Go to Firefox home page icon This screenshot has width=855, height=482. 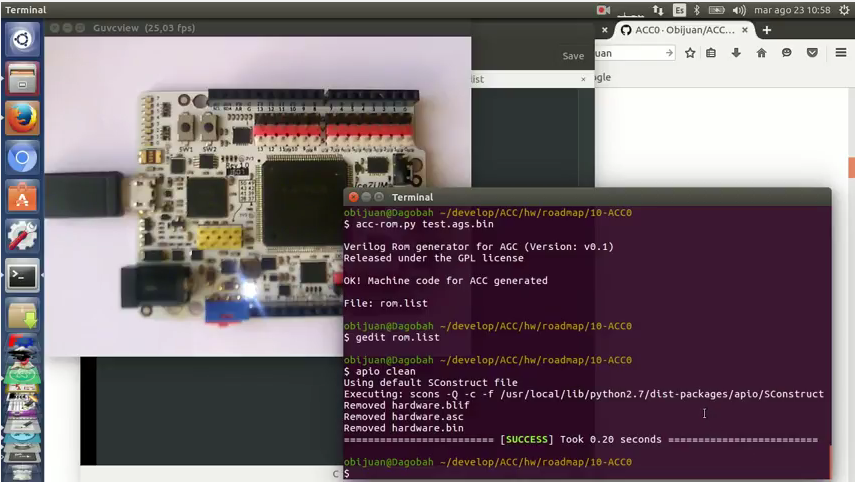(761, 53)
